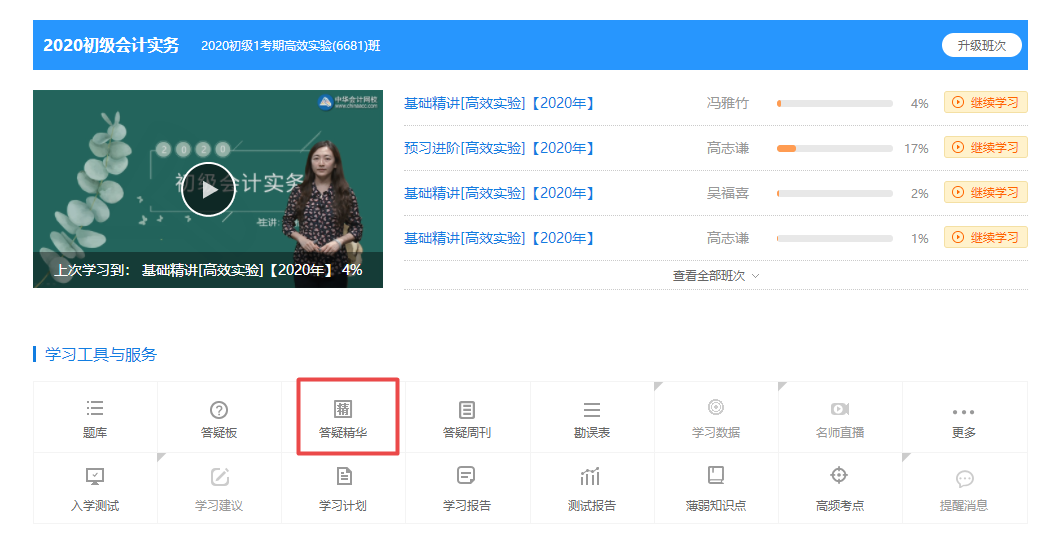Viewport: 1048px width, 538px height.
Task: Continue learning 冯雅竹's 基础精讲 course
Action: click(985, 102)
